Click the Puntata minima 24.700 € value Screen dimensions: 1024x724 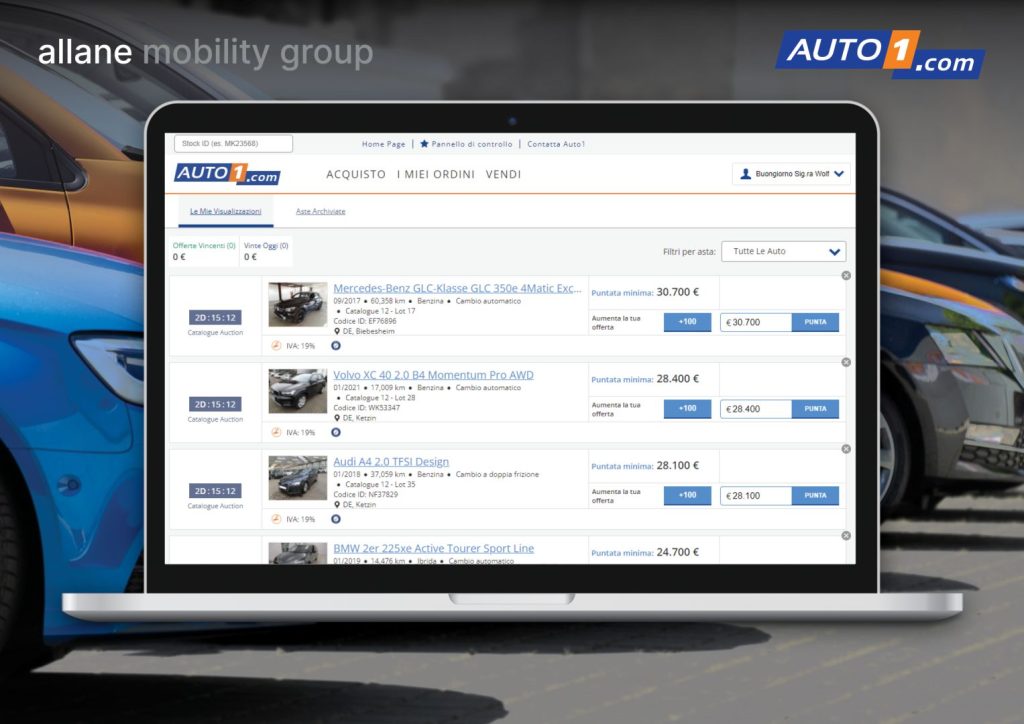[678, 552]
